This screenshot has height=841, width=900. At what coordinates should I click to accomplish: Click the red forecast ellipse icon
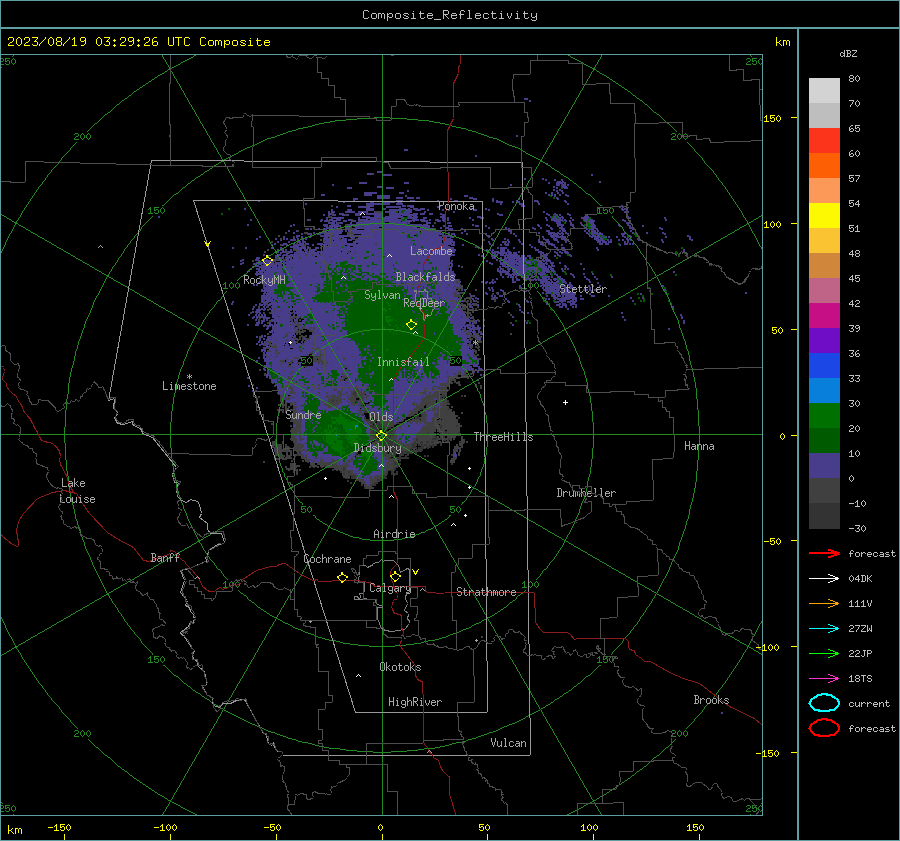(x=824, y=728)
